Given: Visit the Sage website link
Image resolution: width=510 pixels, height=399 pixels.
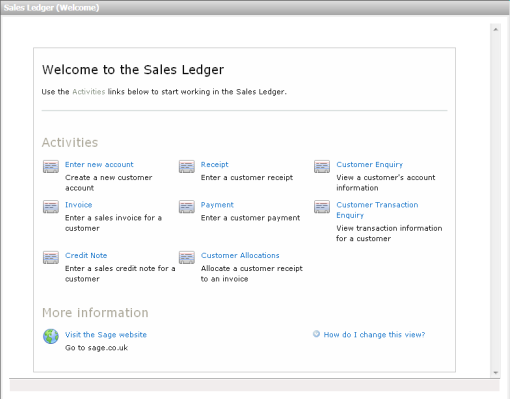Looking at the screenshot, I should [x=106, y=335].
